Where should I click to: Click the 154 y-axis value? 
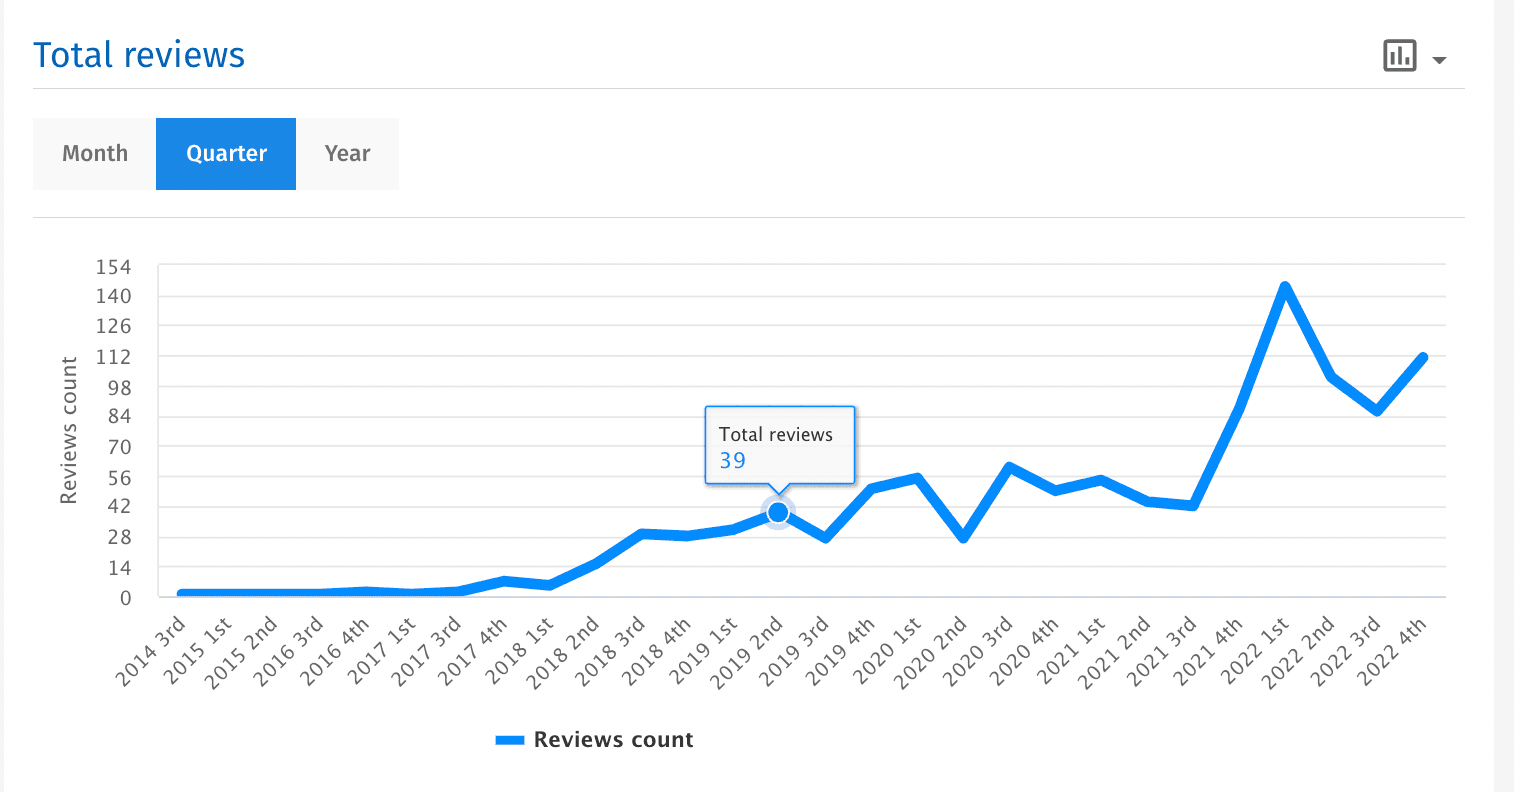(x=113, y=267)
